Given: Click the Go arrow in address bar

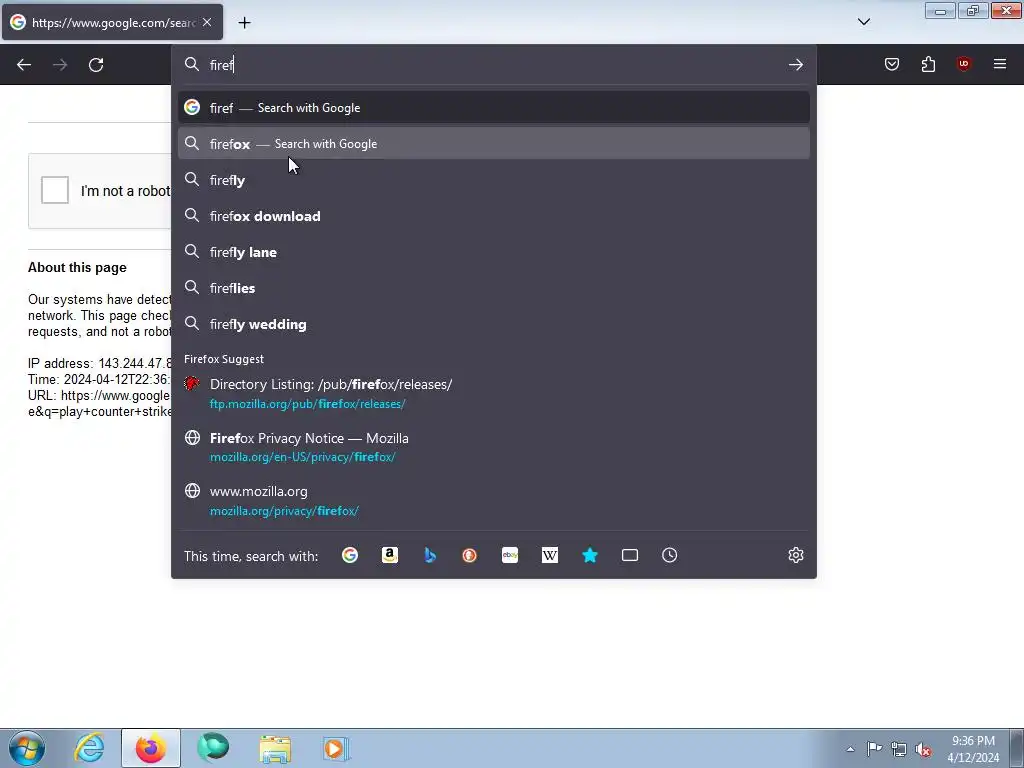Looking at the screenshot, I should pyautogui.click(x=795, y=65).
